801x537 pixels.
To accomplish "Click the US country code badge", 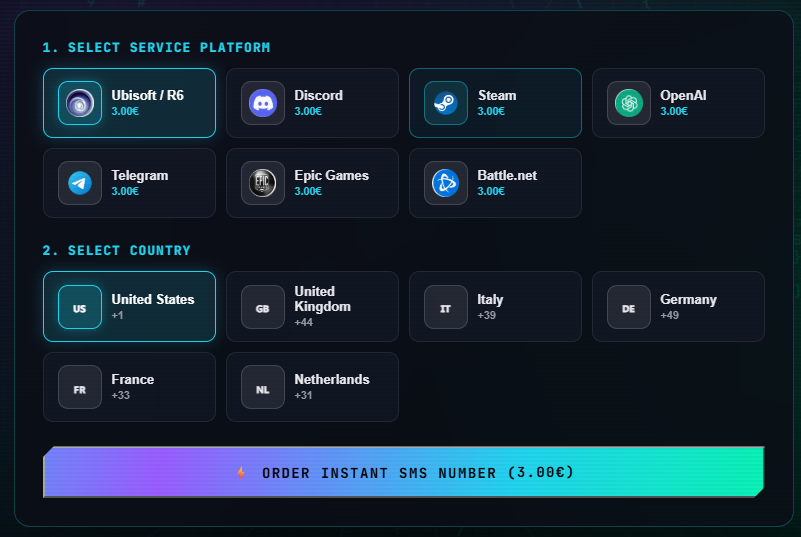I will [x=80, y=307].
